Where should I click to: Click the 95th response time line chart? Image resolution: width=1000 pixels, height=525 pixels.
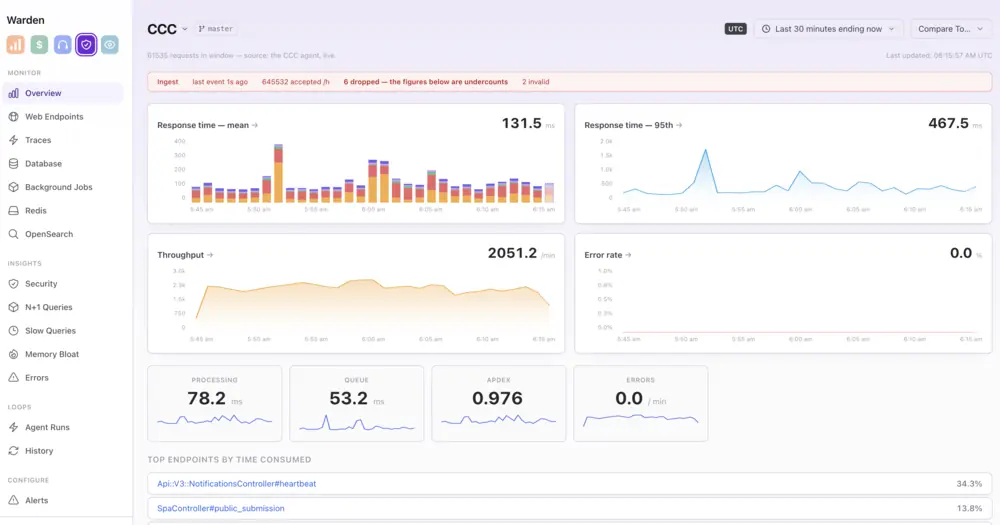click(x=800, y=172)
